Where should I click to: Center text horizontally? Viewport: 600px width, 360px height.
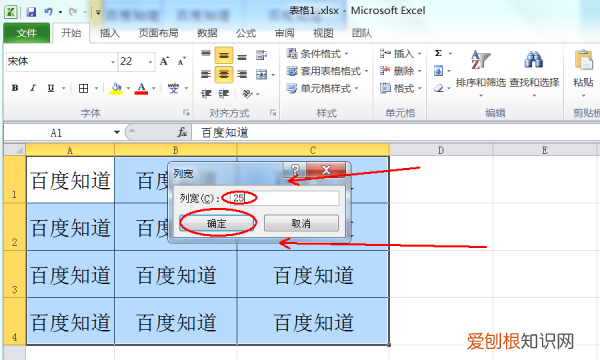223,74
